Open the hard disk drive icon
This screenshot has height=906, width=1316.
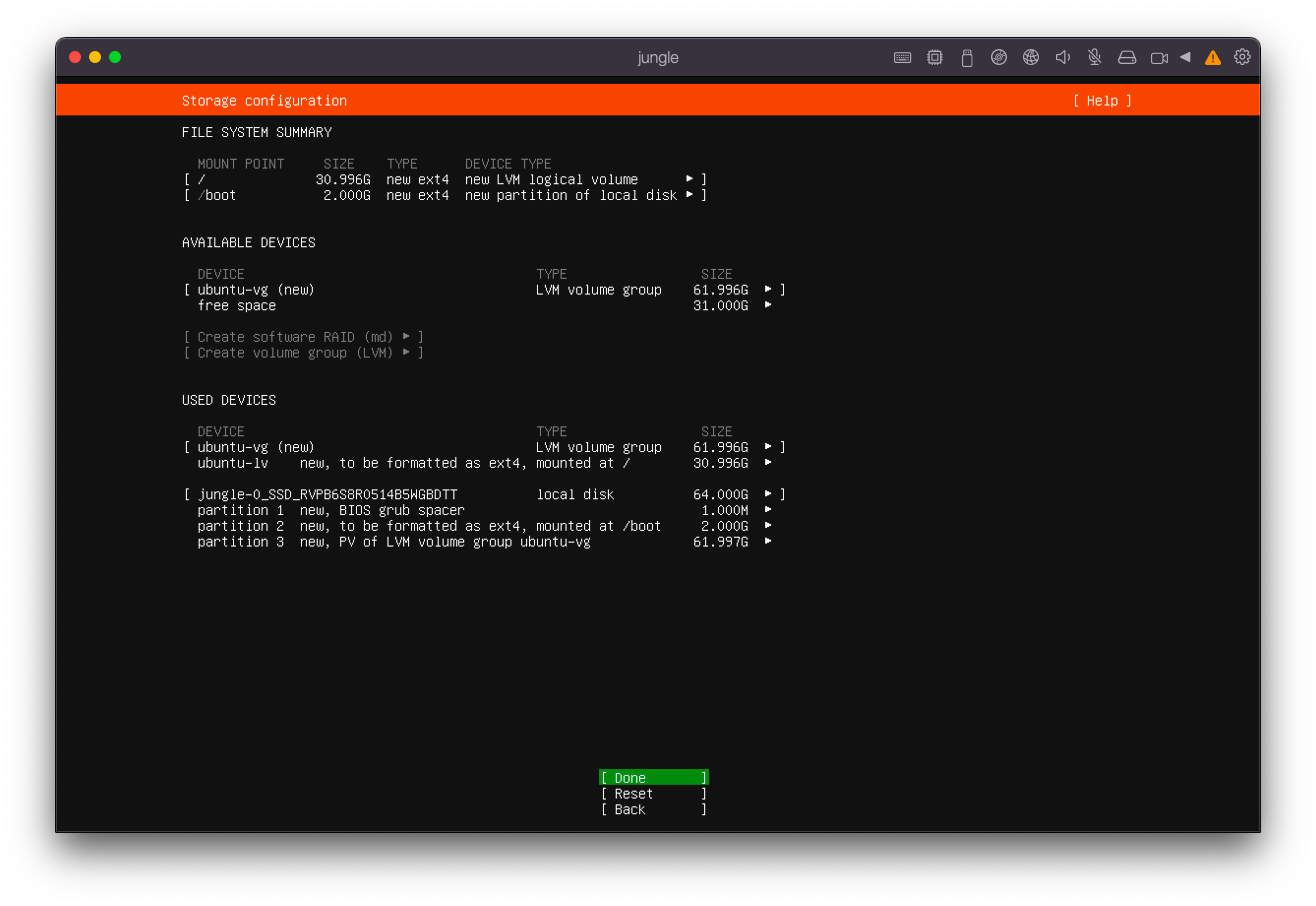pos(1127,57)
